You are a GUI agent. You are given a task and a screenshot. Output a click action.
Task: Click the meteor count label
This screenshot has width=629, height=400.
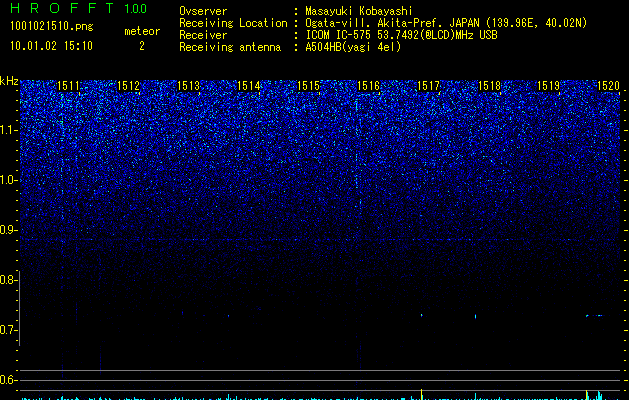click(142, 31)
